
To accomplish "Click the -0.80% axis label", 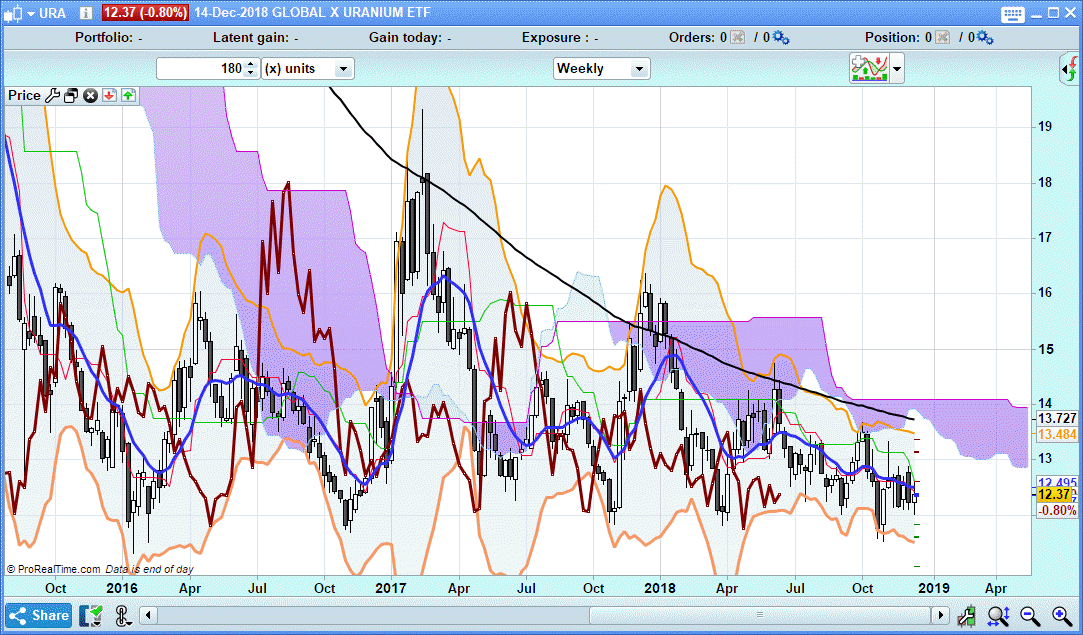I will [x=1057, y=511].
